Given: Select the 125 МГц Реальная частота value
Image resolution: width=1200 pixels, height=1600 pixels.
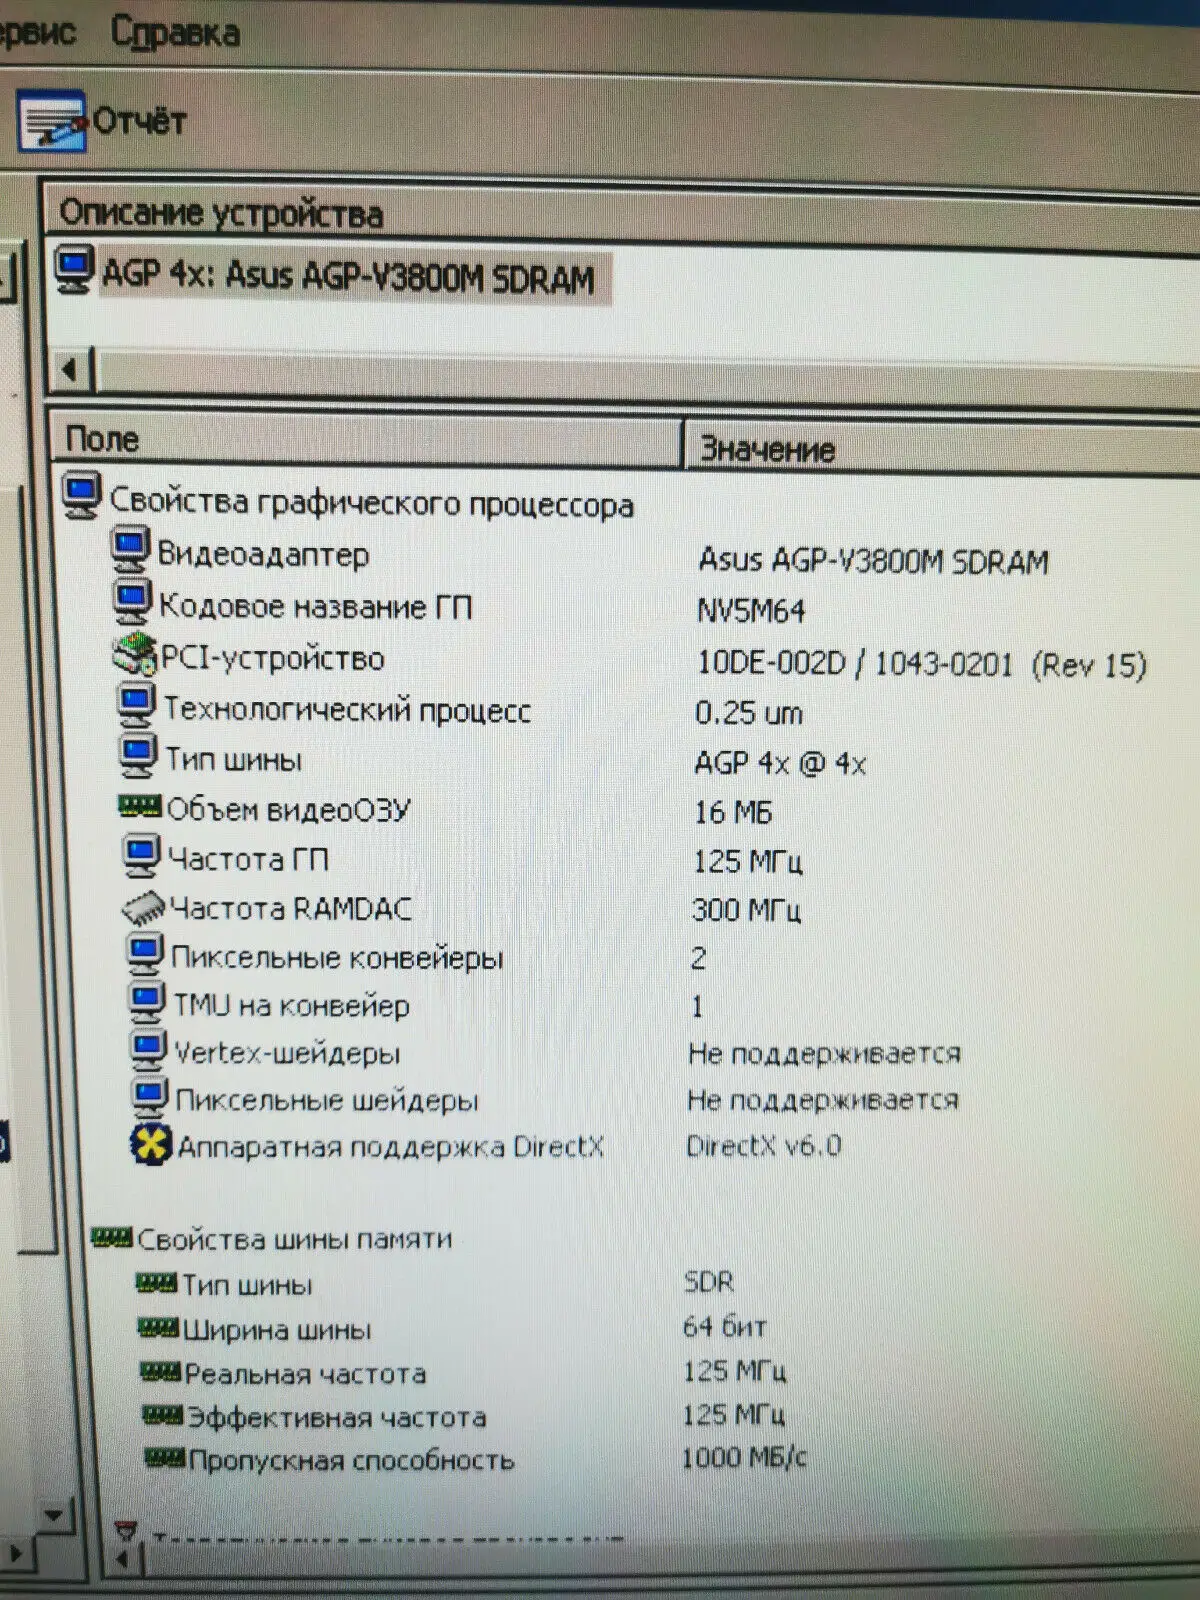Looking at the screenshot, I should point(734,1371).
